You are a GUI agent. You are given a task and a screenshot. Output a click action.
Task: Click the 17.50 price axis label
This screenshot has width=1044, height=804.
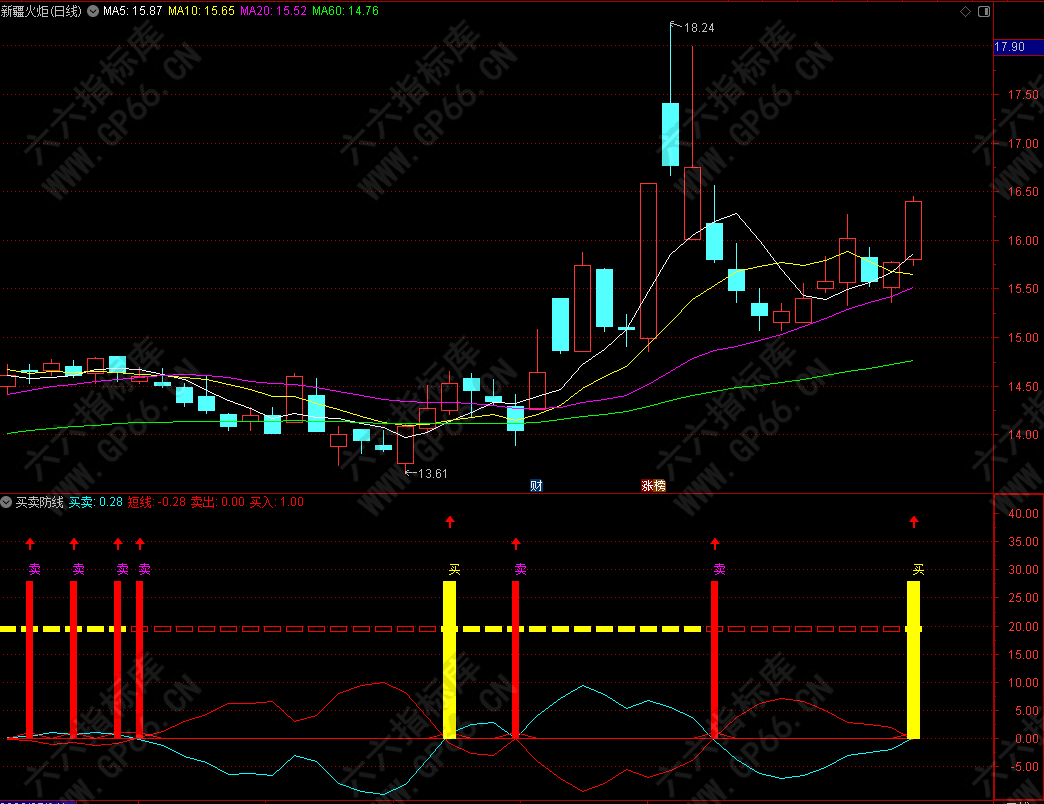[1023, 95]
